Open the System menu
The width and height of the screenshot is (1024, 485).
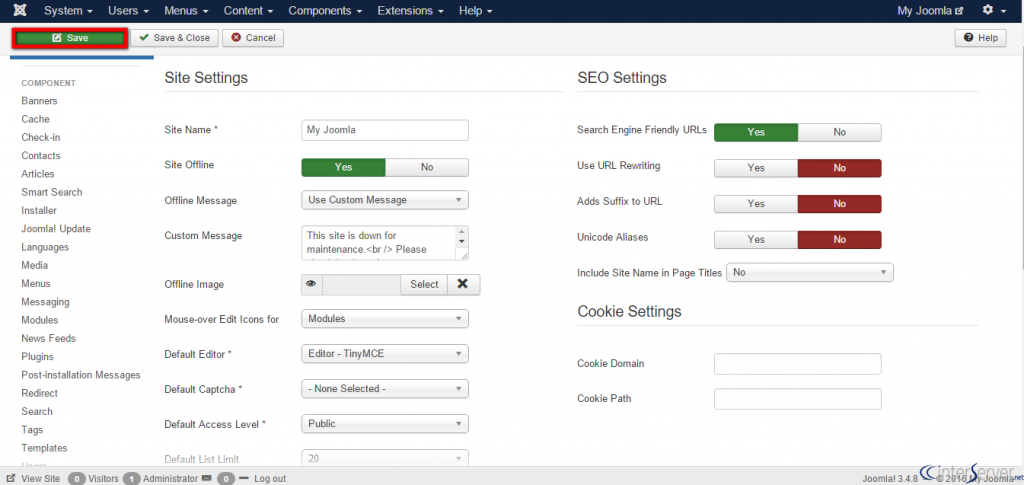(x=68, y=11)
